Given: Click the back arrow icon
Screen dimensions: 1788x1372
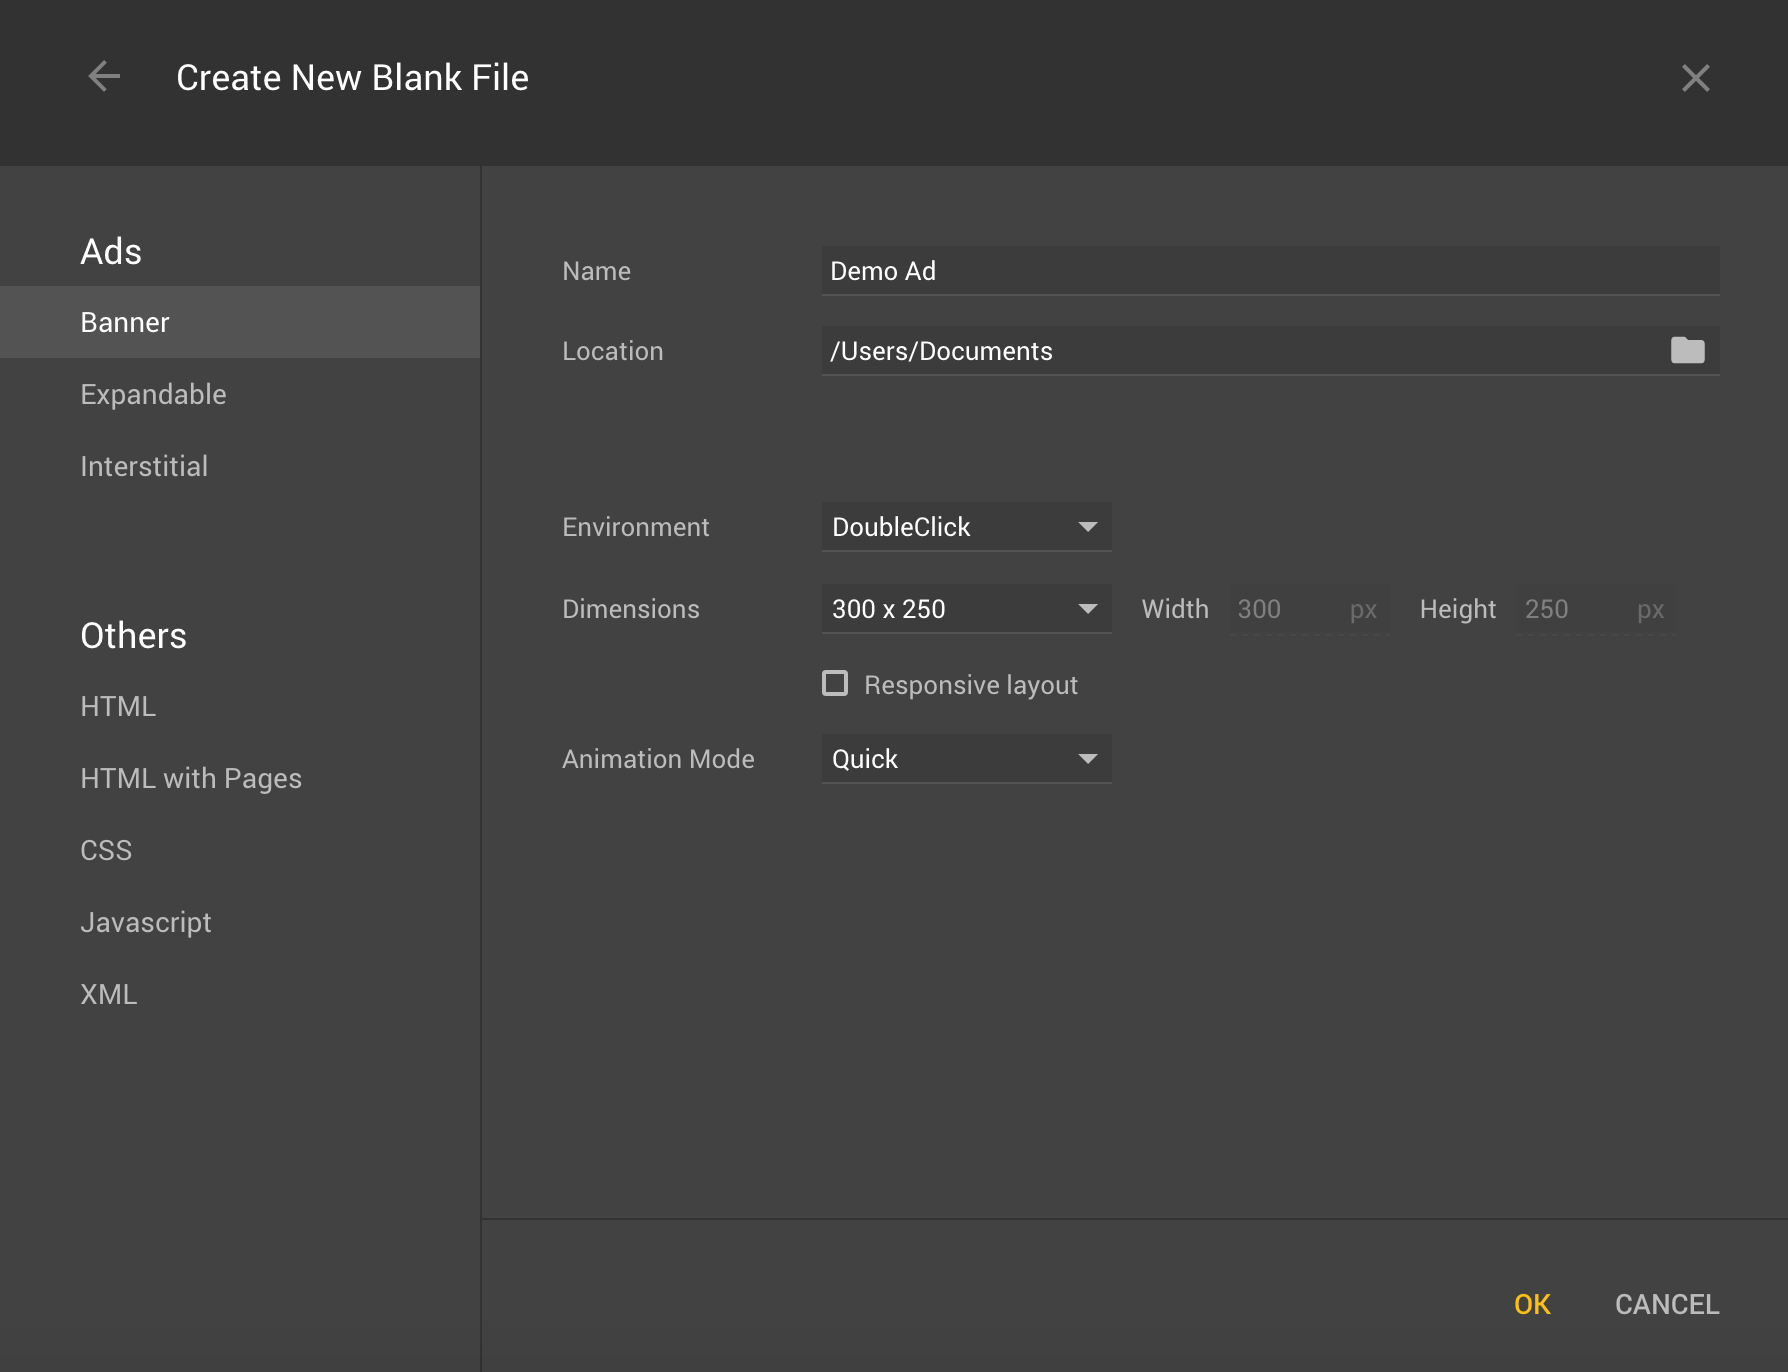Looking at the screenshot, I should pyautogui.click(x=104, y=77).
